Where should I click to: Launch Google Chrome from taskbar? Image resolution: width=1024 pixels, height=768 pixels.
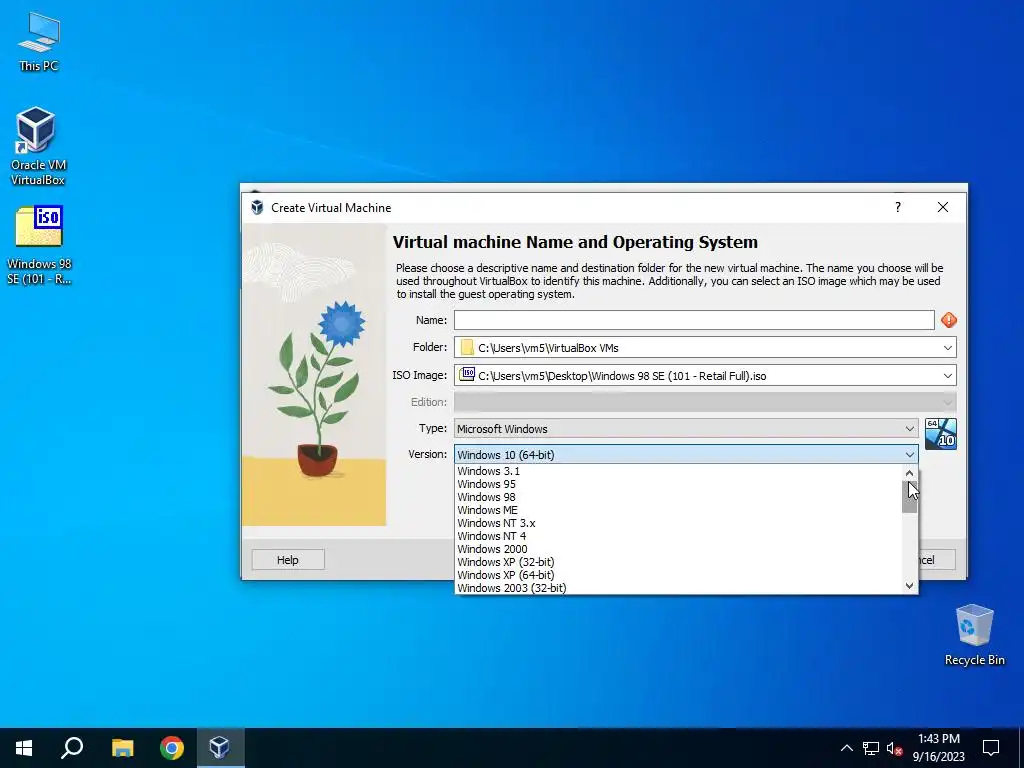[x=172, y=748]
